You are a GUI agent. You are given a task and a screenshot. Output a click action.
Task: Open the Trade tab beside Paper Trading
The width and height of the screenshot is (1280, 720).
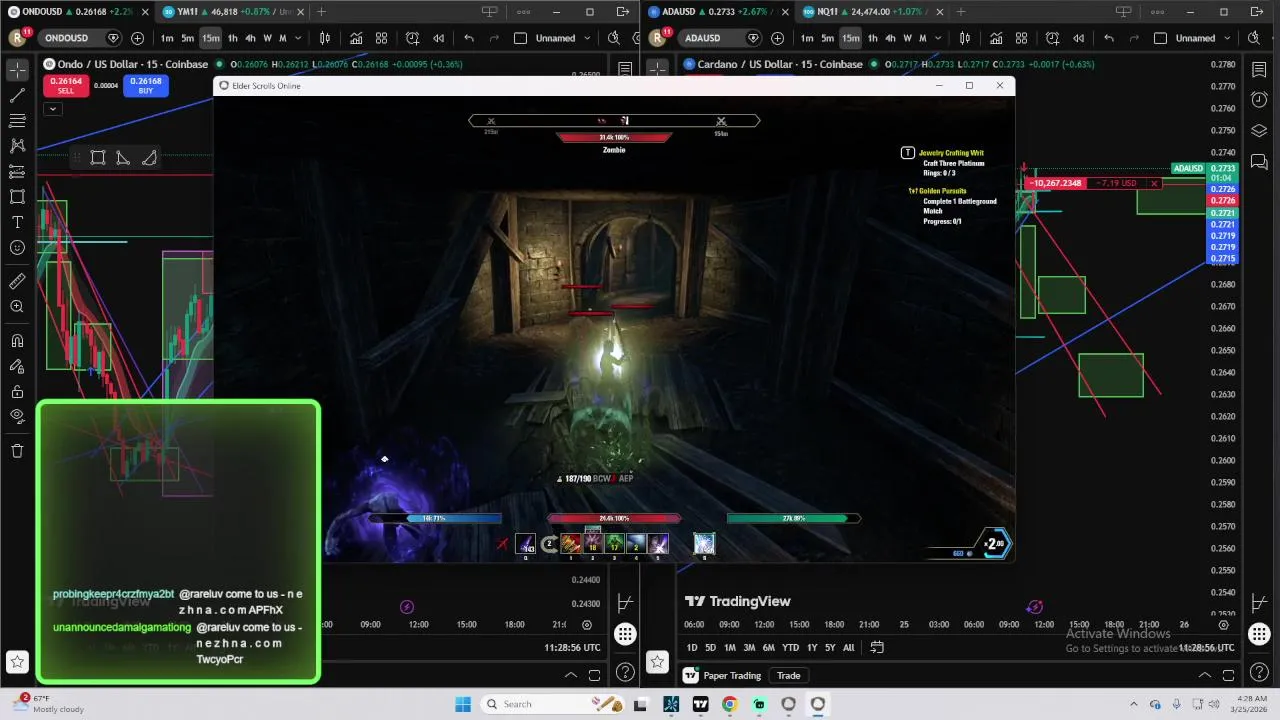(788, 675)
